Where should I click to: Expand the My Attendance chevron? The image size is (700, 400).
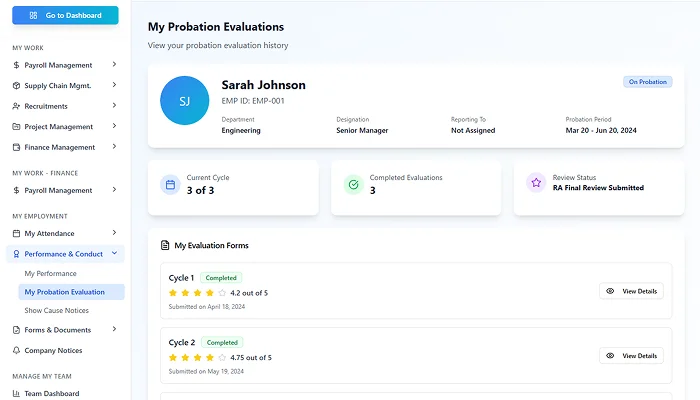114,233
